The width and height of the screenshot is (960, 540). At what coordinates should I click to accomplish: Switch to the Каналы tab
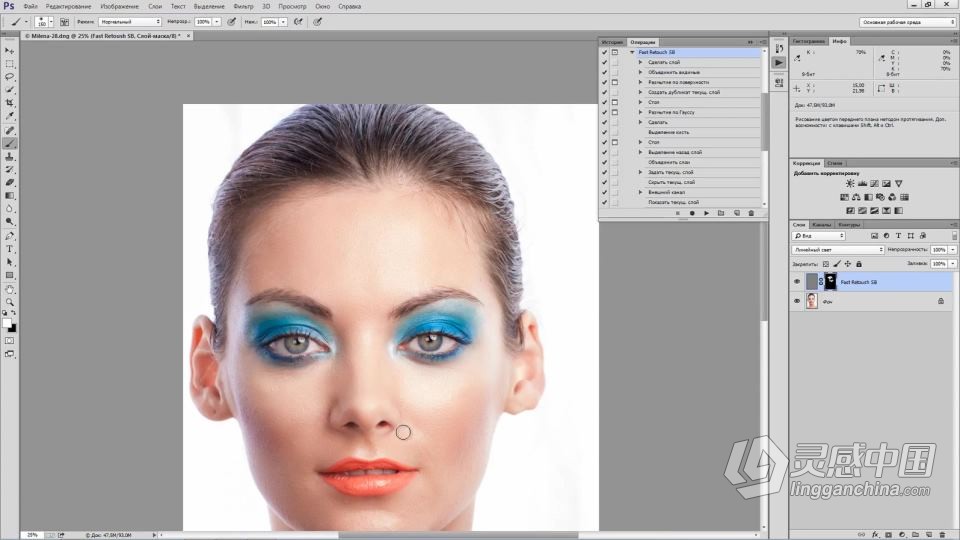click(x=822, y=224)
